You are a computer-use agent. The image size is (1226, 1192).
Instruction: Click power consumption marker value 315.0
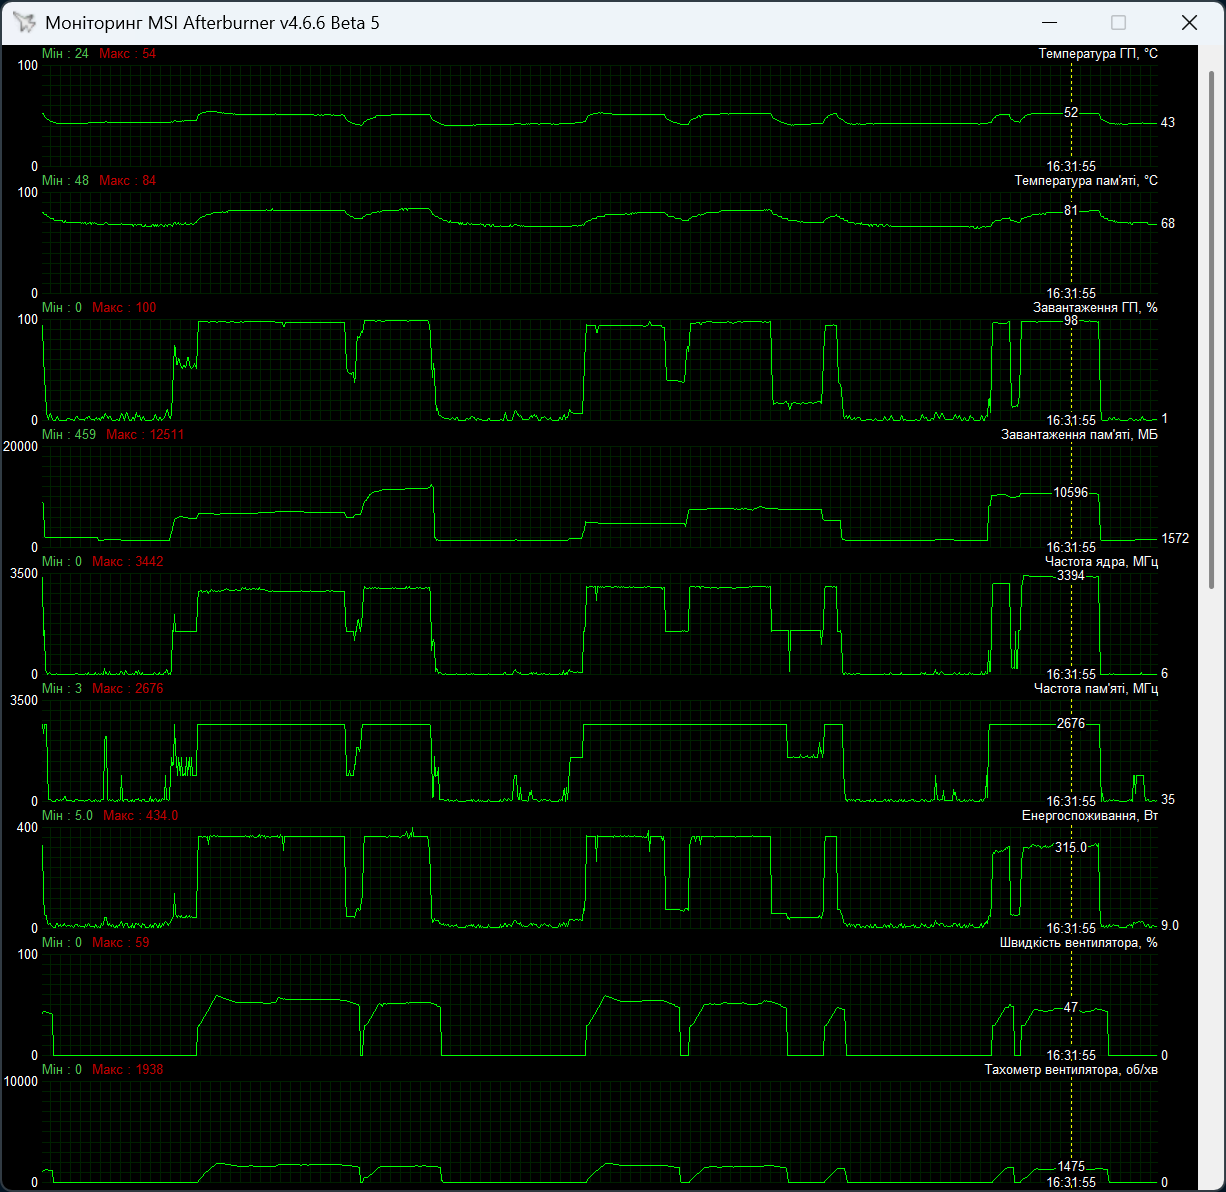1071,847
